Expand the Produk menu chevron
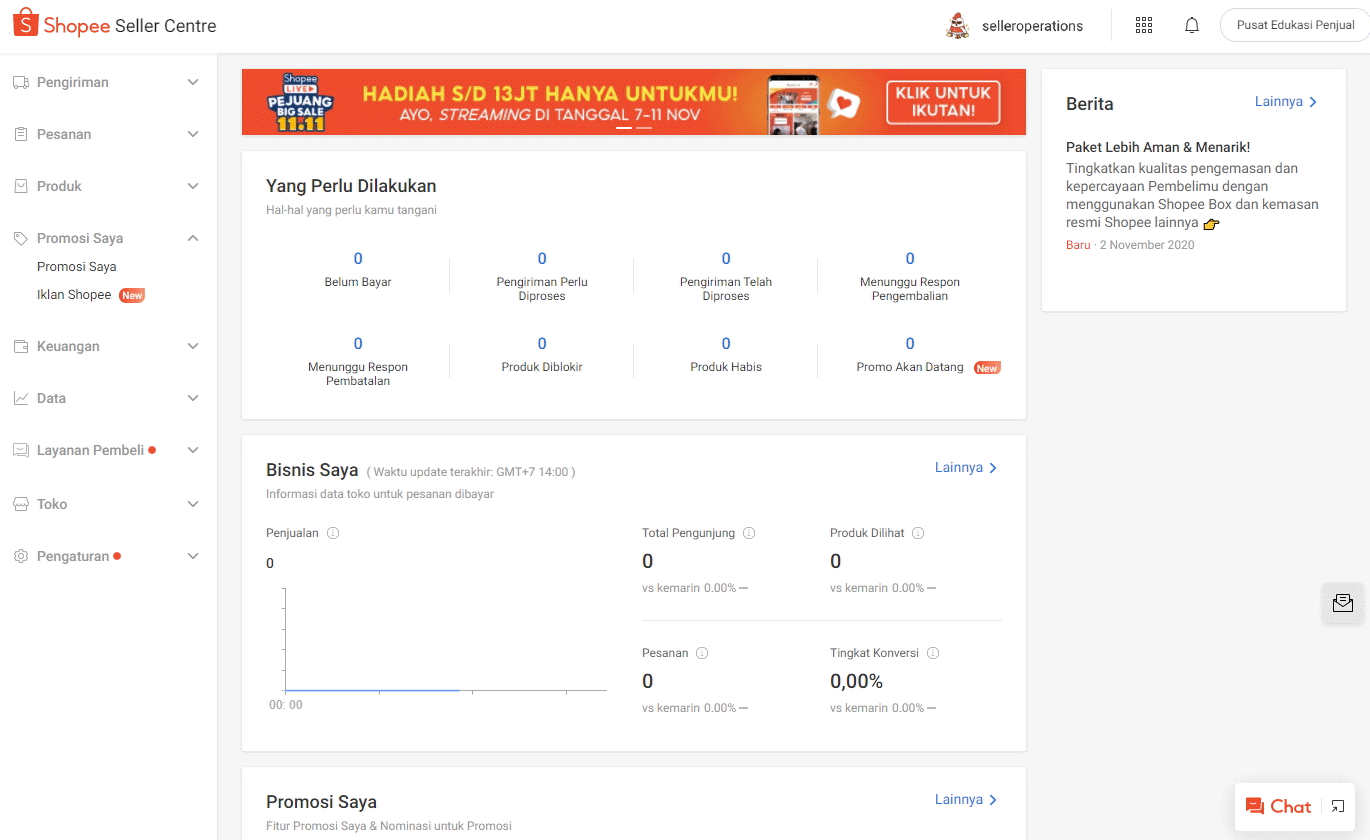 193,186
